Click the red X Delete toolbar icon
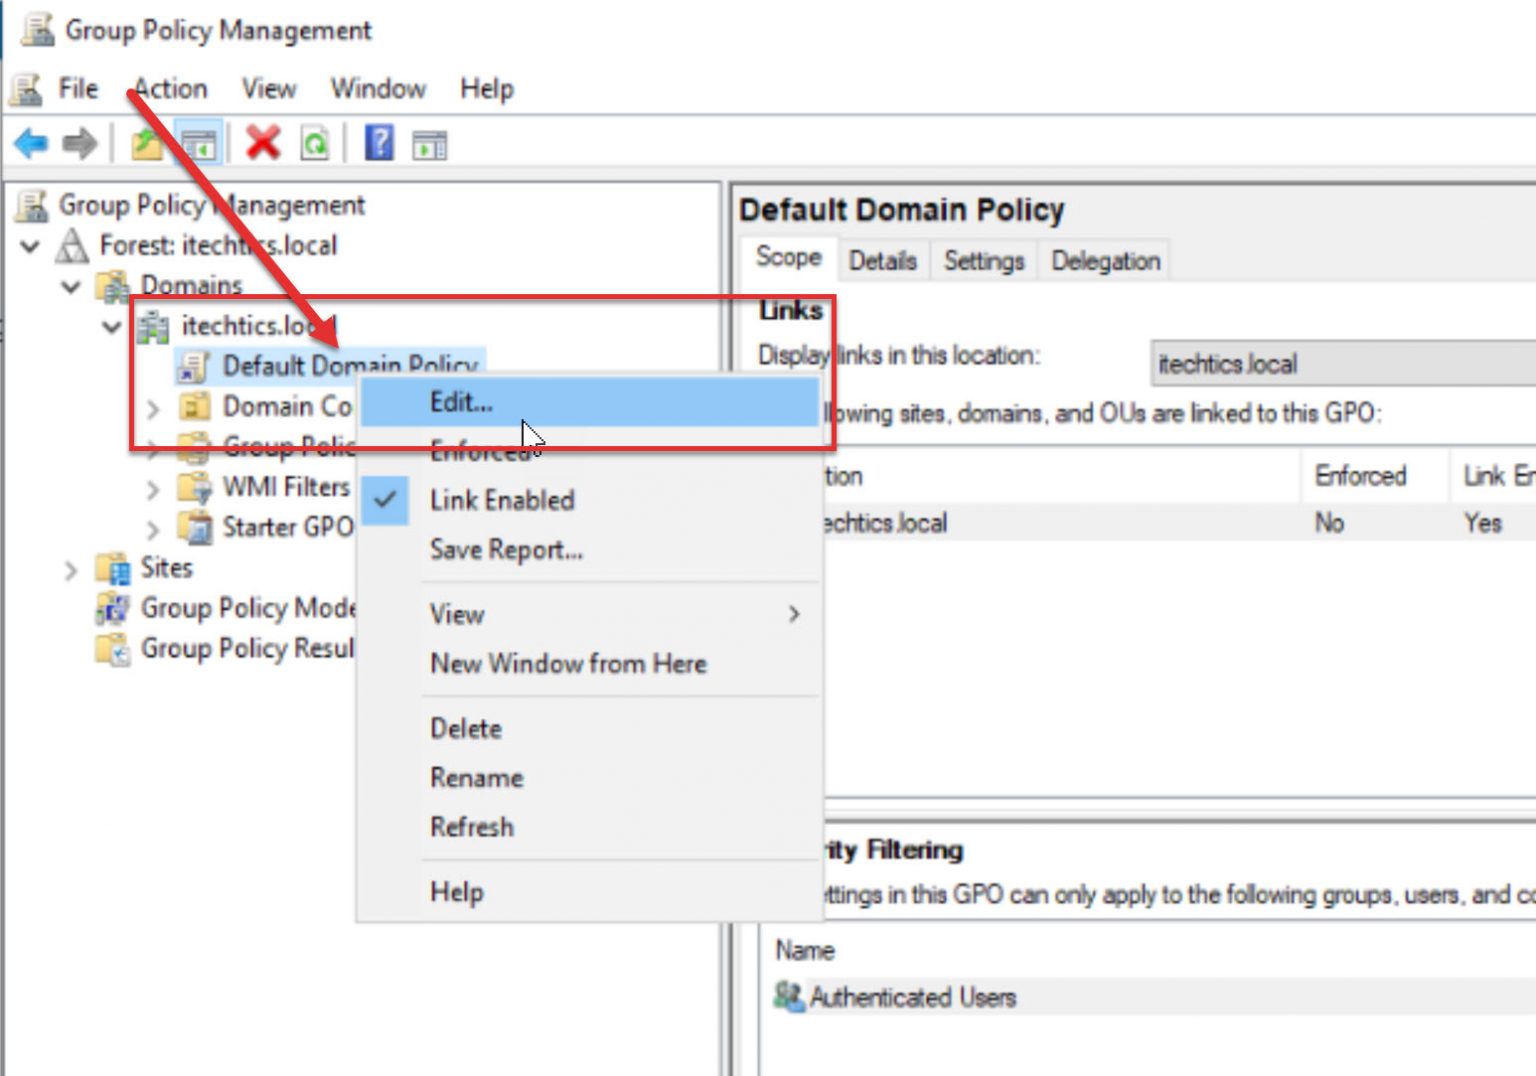Screen dimensions: 1536x1076 [x=260, y=143]
